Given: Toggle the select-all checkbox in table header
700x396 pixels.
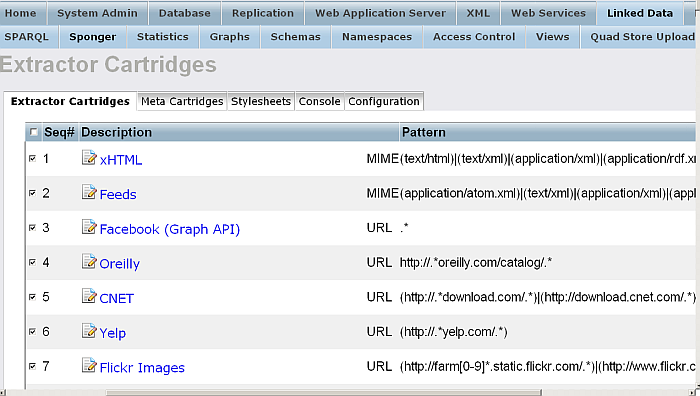Looking at the screenshot, I should (x=33, y=132).
